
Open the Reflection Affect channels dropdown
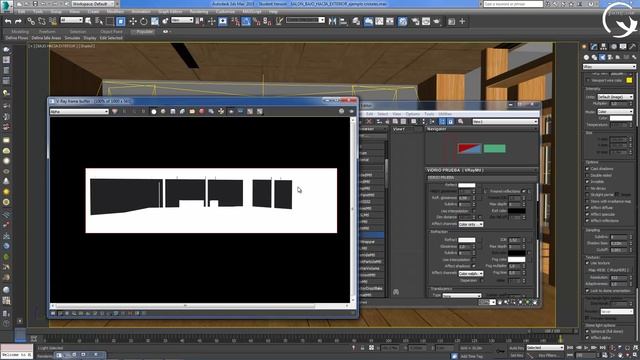(471, 224)
